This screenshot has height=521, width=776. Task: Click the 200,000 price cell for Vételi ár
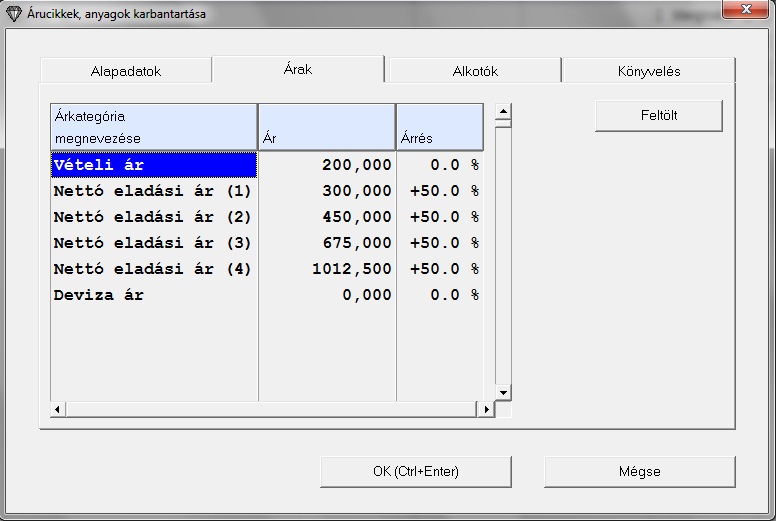327,164
